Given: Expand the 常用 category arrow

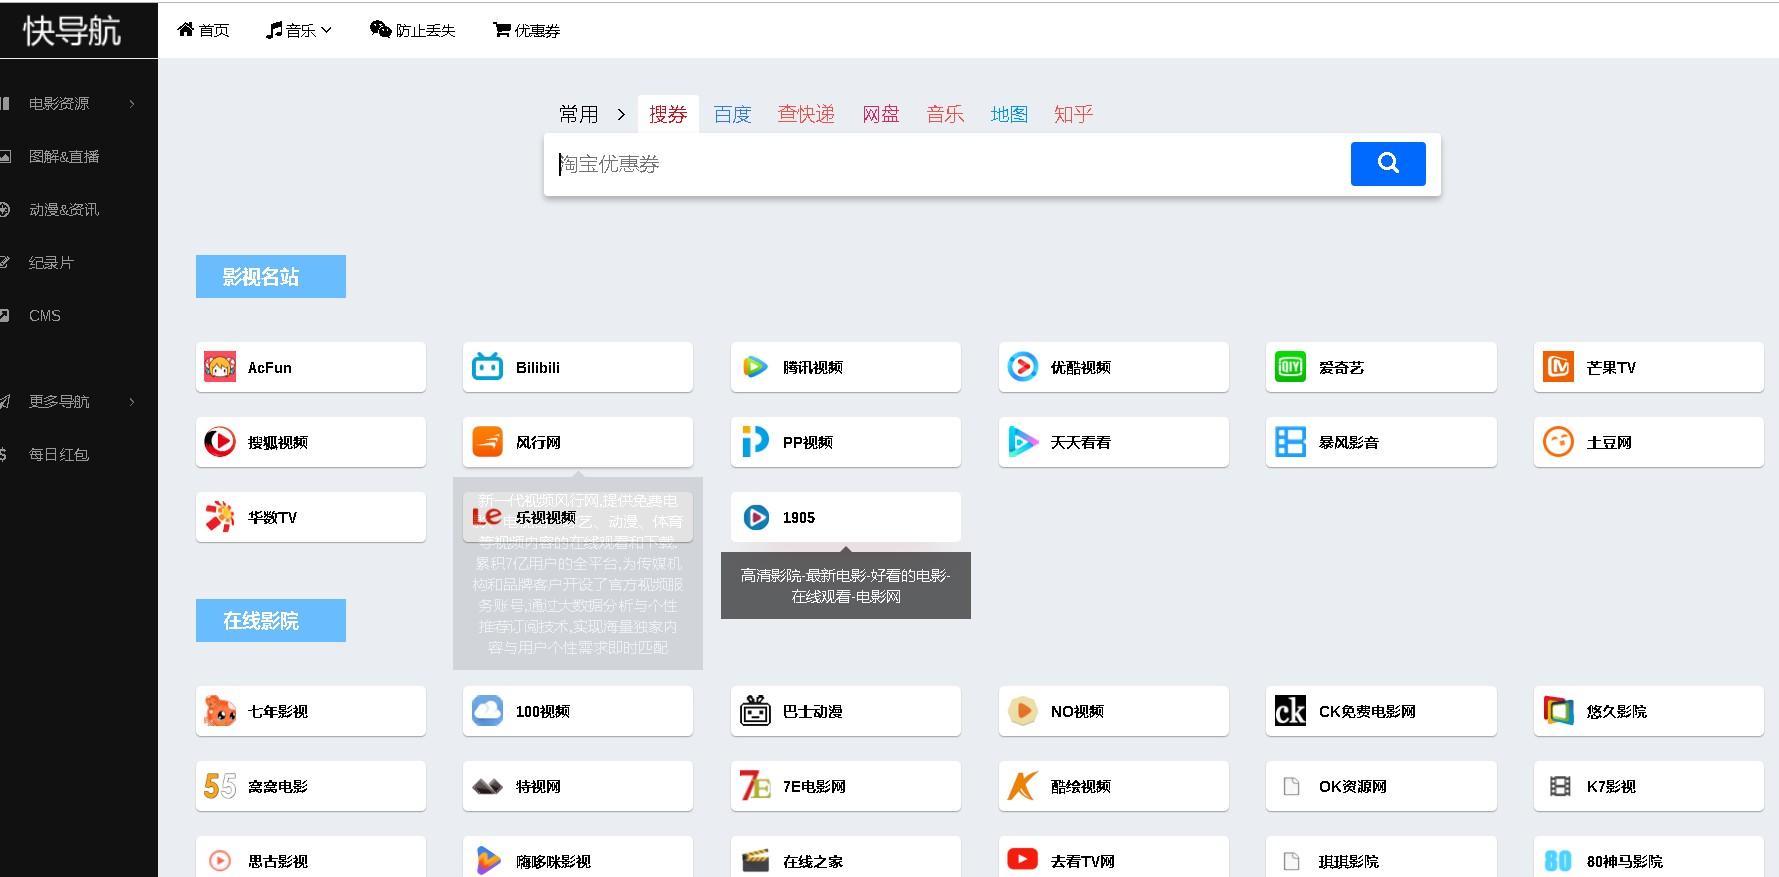Looking at the screenshot, I should pos(621,114).
